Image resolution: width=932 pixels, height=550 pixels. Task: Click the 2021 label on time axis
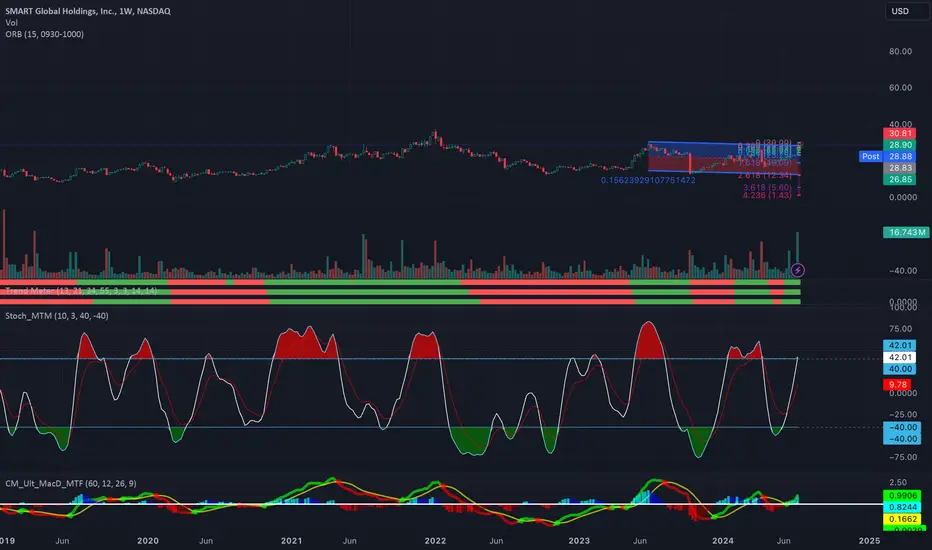point(291,540)
